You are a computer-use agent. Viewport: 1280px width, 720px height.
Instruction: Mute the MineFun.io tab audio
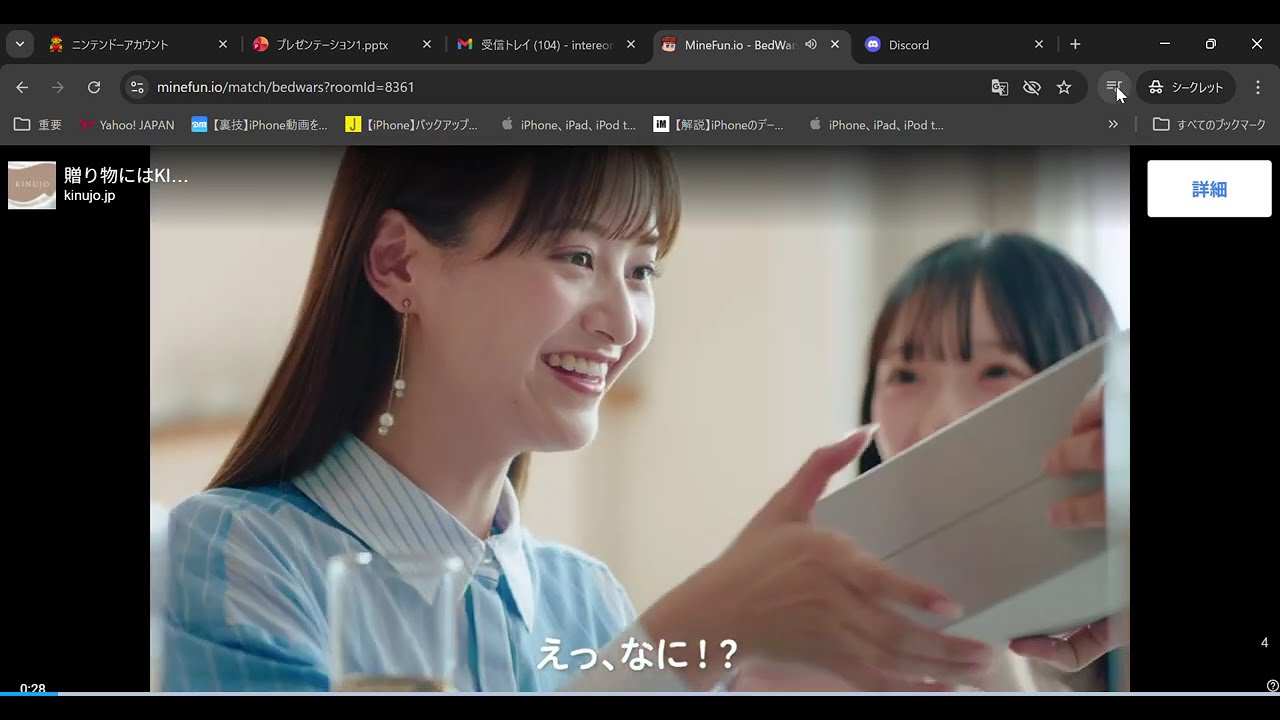click(811, 44)
